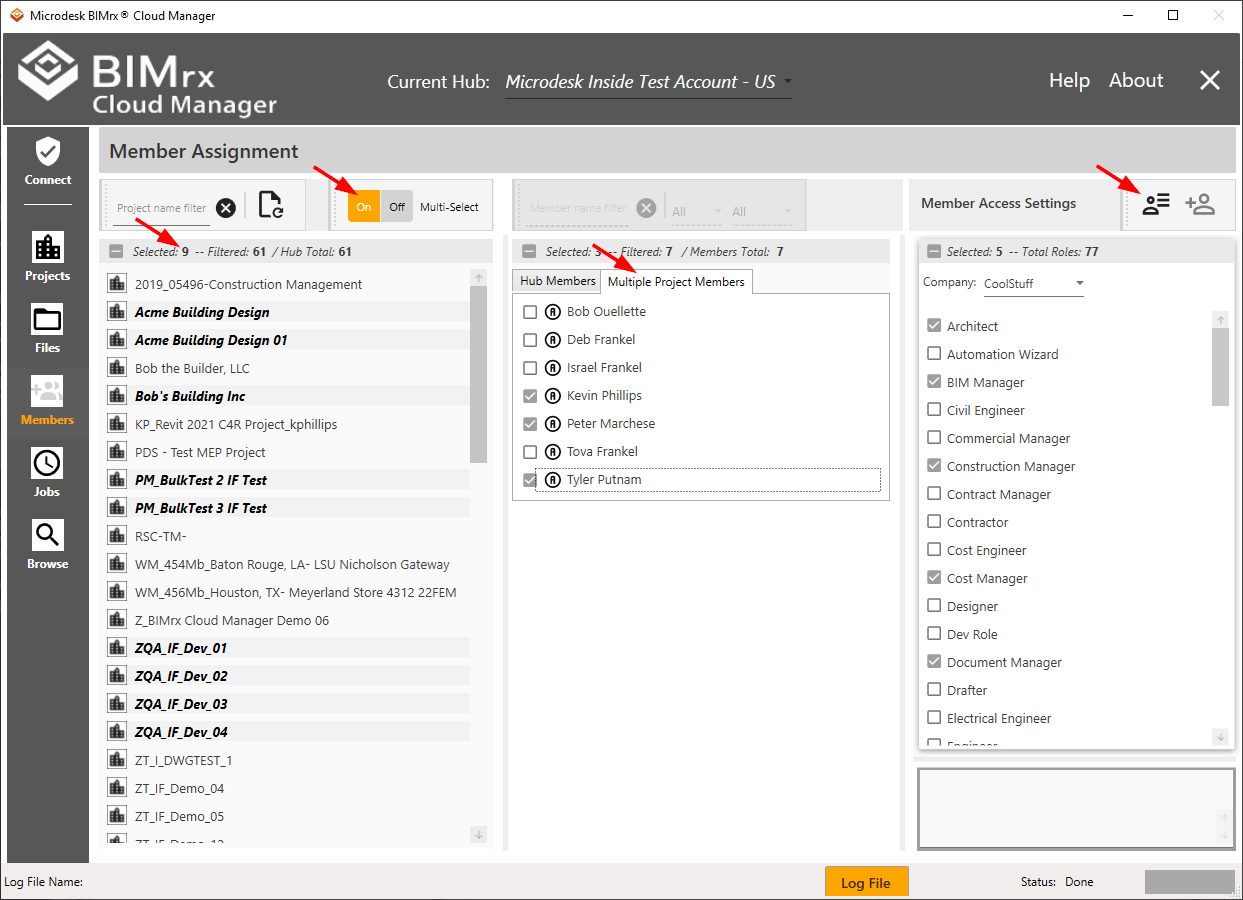Open the Files section in sidebar
The image size is (1243, 900).
[x=48, y=329]
